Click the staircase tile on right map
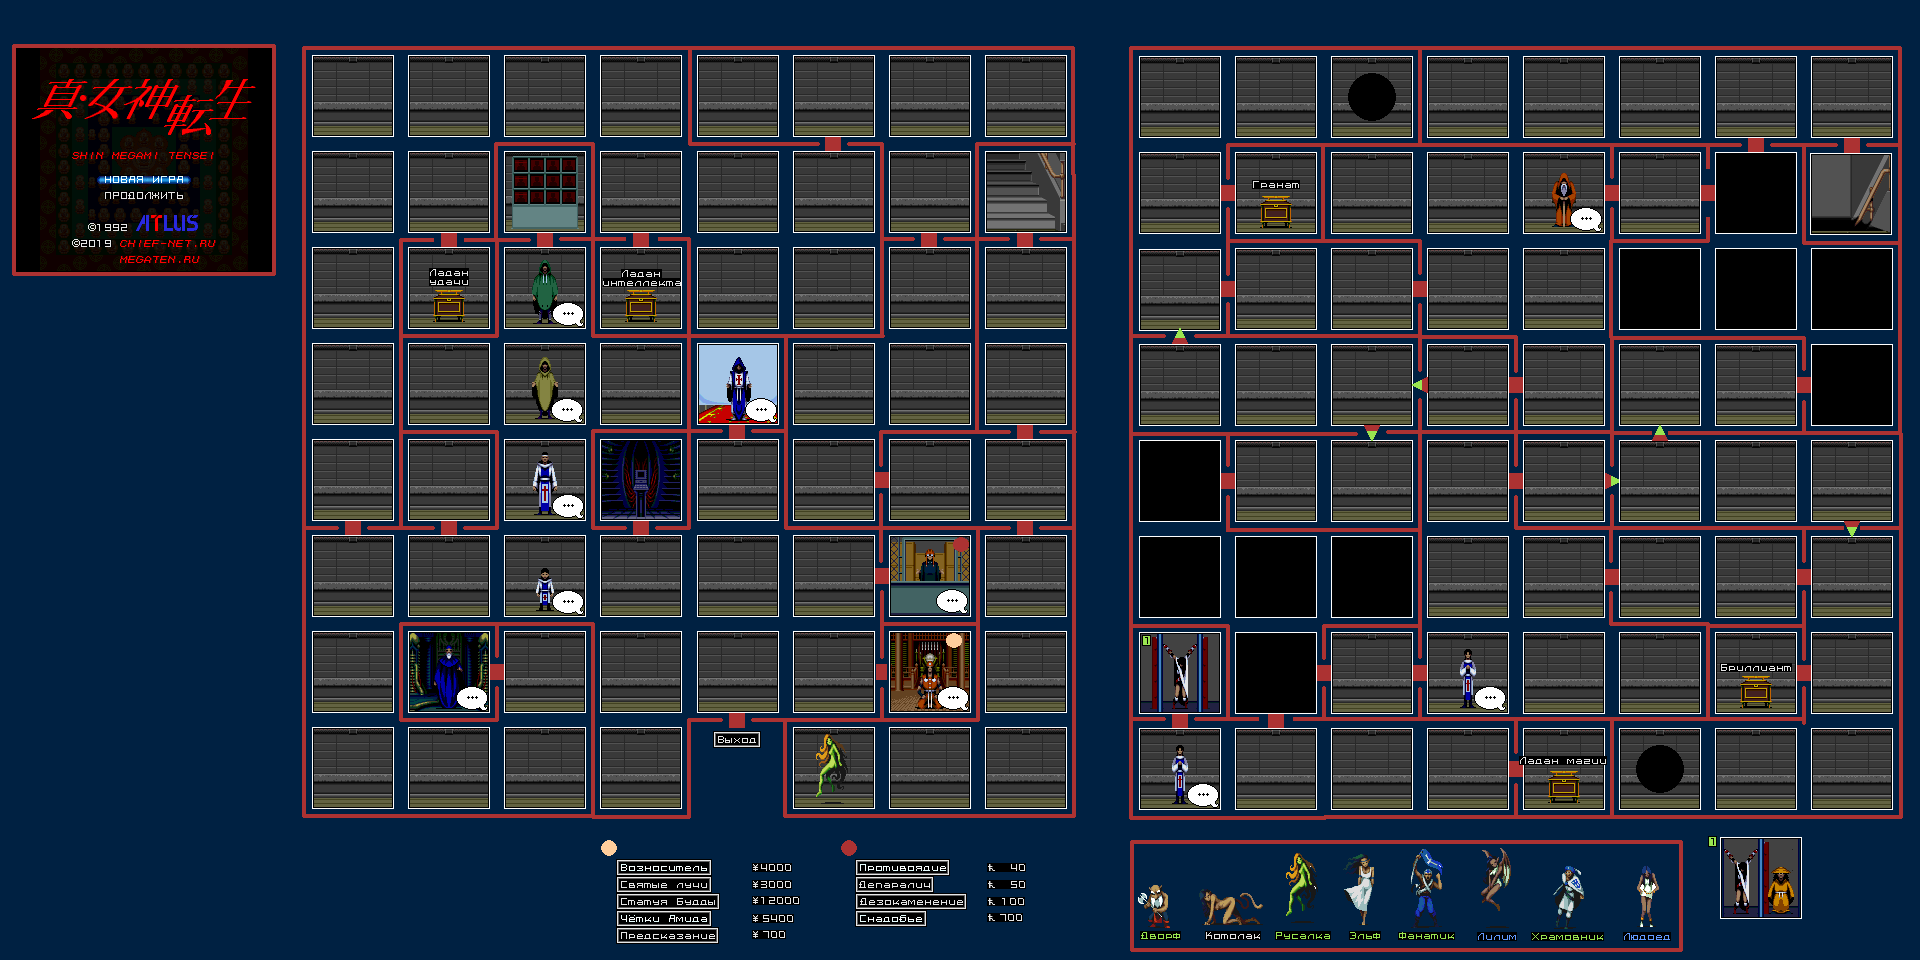The height and width of the screenshot is (960, 1920). pyautogui.click(x=1852, y=193)
